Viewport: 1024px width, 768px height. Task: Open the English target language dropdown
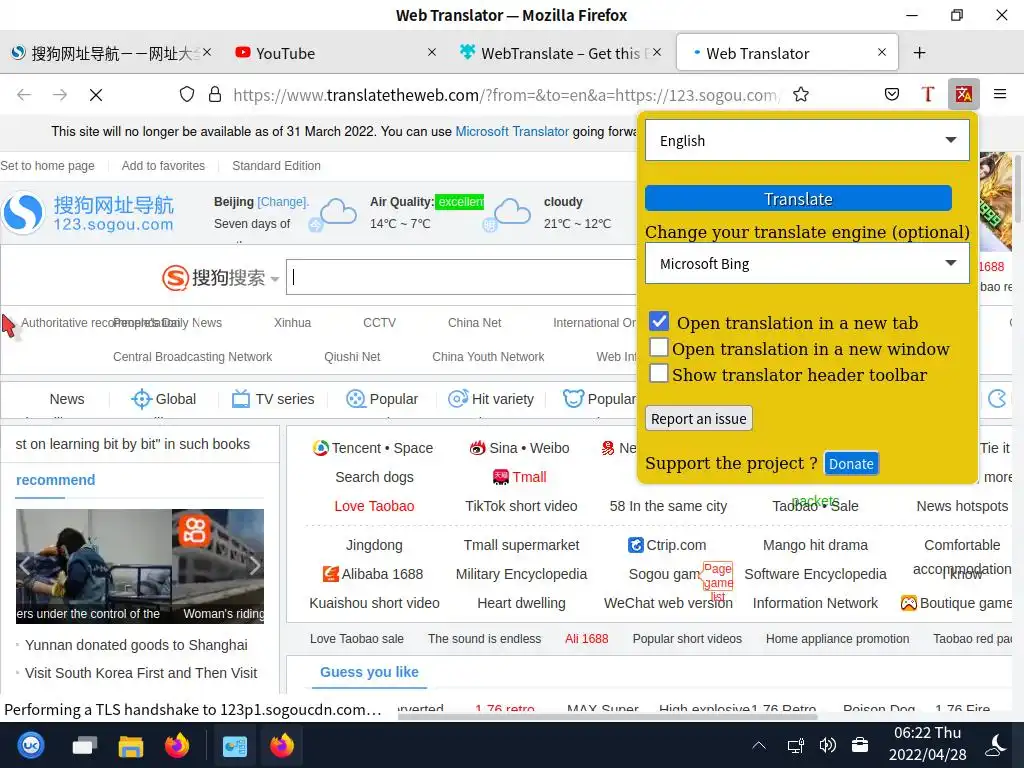pyautogui.click(x=807, y=140)
